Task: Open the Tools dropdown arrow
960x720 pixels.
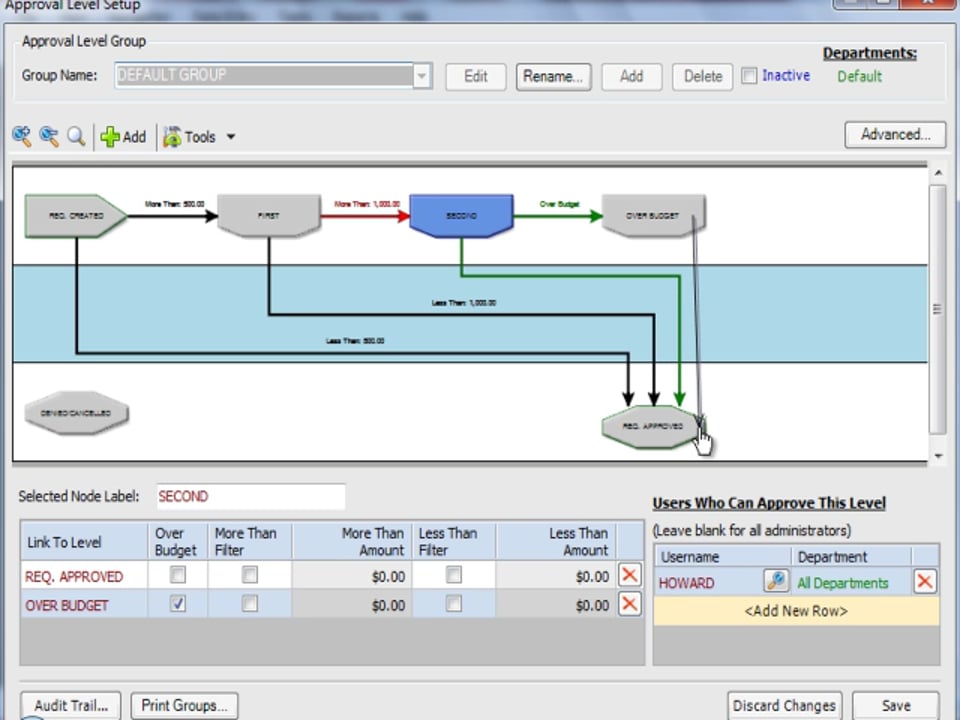Action: (231, 137)
